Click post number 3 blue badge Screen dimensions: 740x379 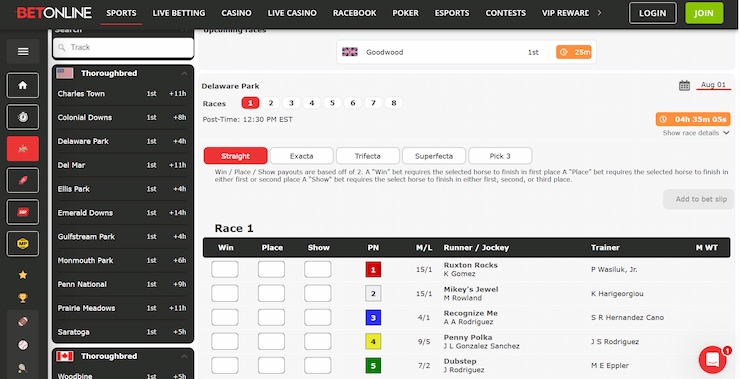373,318
